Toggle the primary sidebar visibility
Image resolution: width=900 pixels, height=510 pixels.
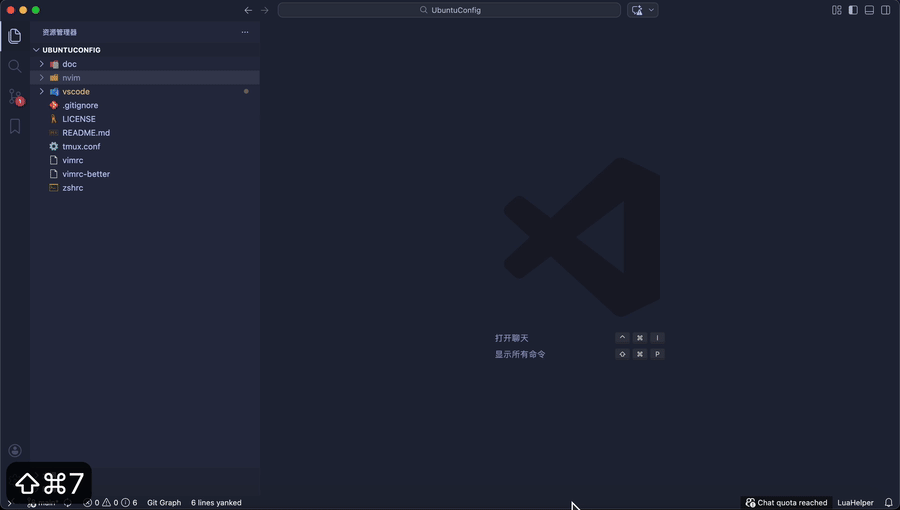point(853,10)
